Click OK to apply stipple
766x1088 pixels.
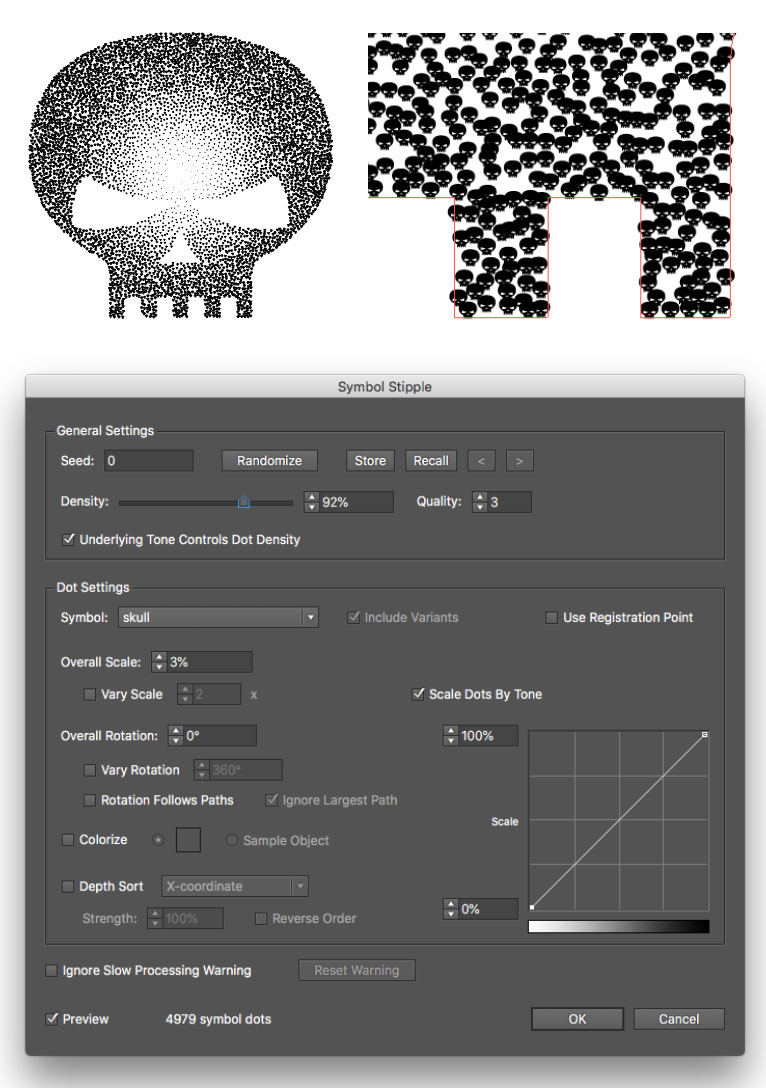coord(577,1019)
